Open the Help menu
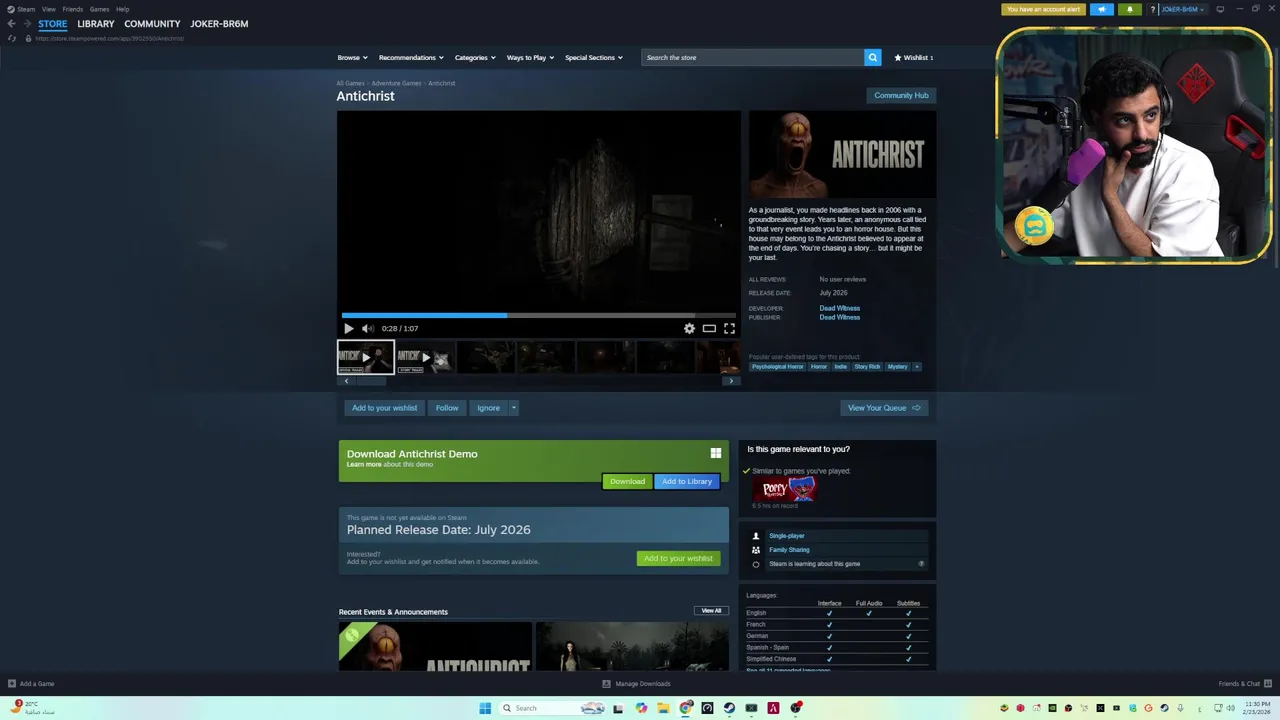This screenshot has width=1280, height=720. 122,9
